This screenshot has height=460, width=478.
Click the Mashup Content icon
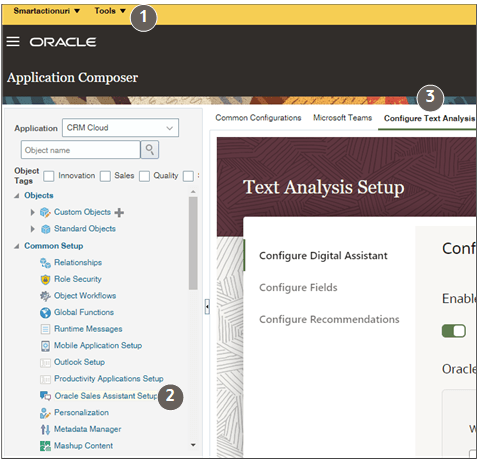tap(45, 446)
